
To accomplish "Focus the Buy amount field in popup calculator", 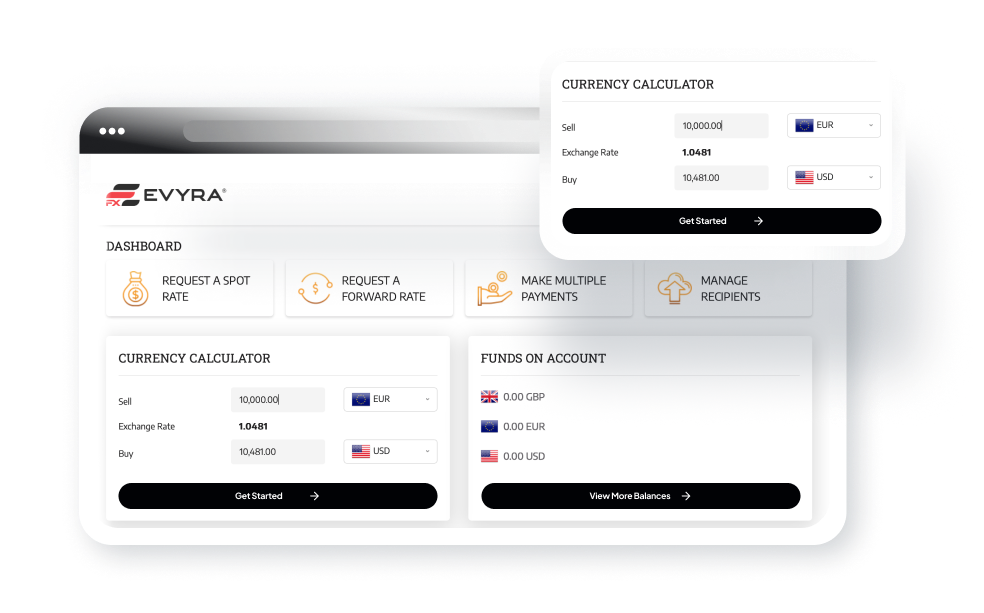I will click(x=720, y=178).
